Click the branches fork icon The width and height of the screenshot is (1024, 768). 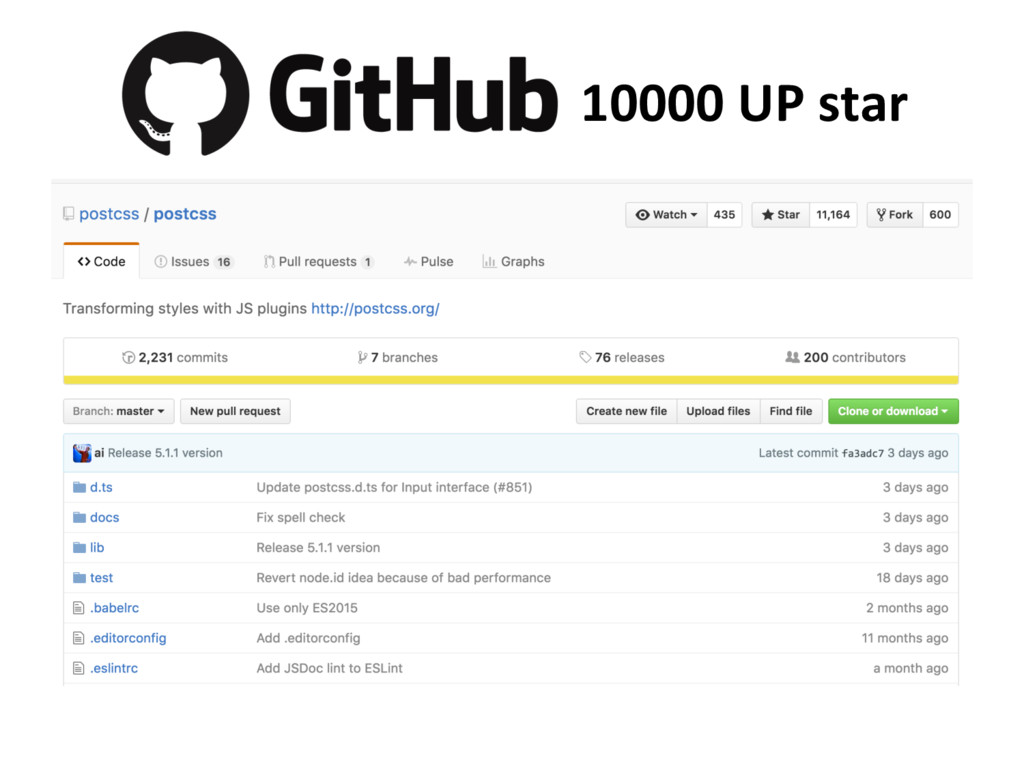(x=362, y=357)
